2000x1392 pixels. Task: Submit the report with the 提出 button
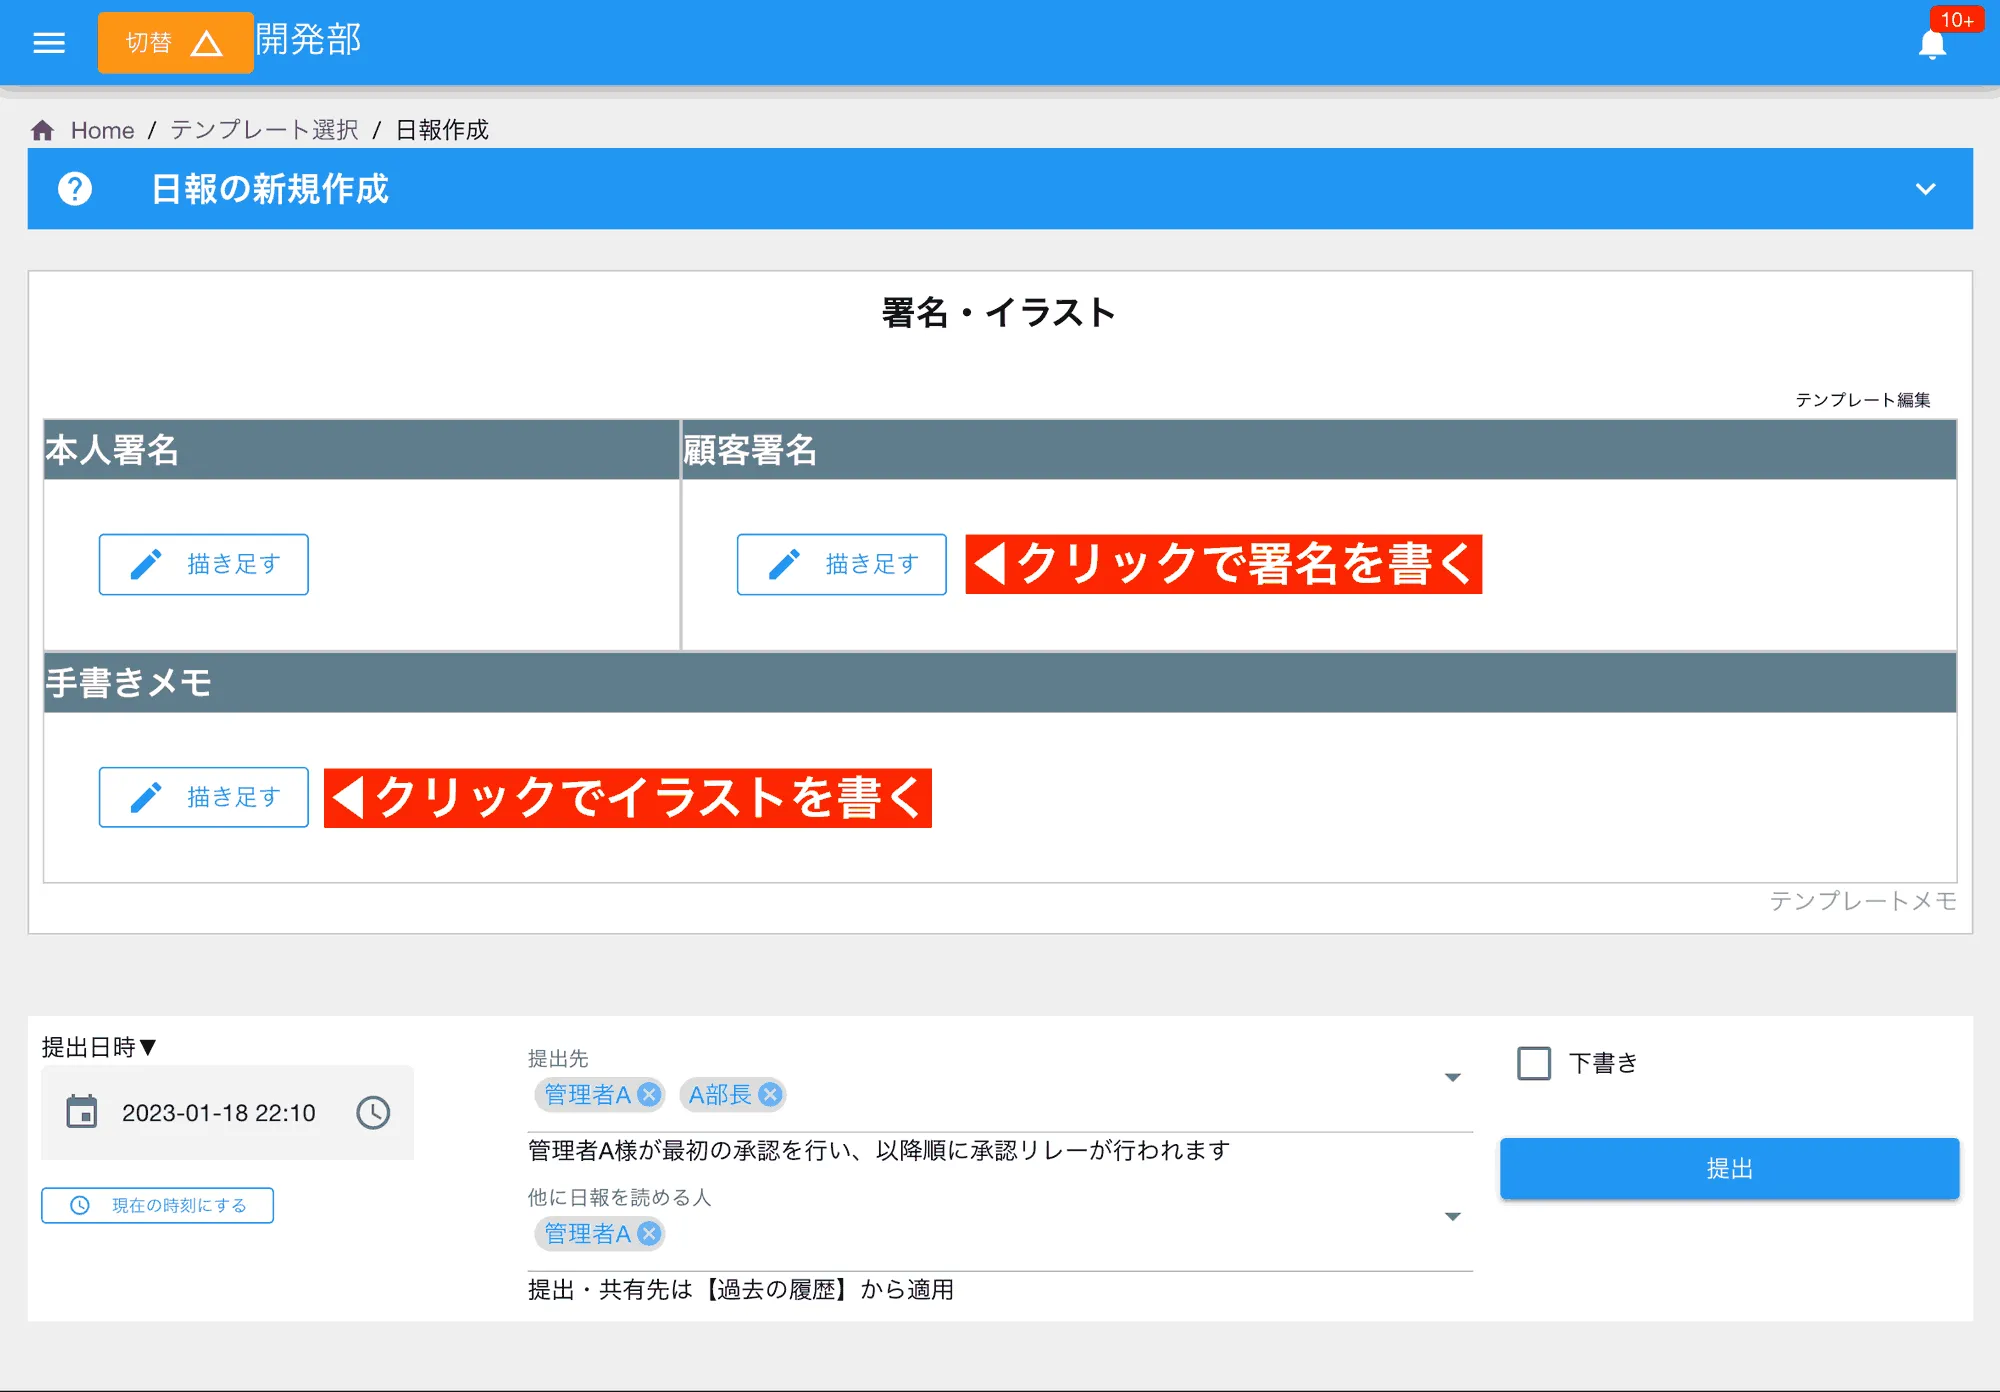point(1729,1168)
